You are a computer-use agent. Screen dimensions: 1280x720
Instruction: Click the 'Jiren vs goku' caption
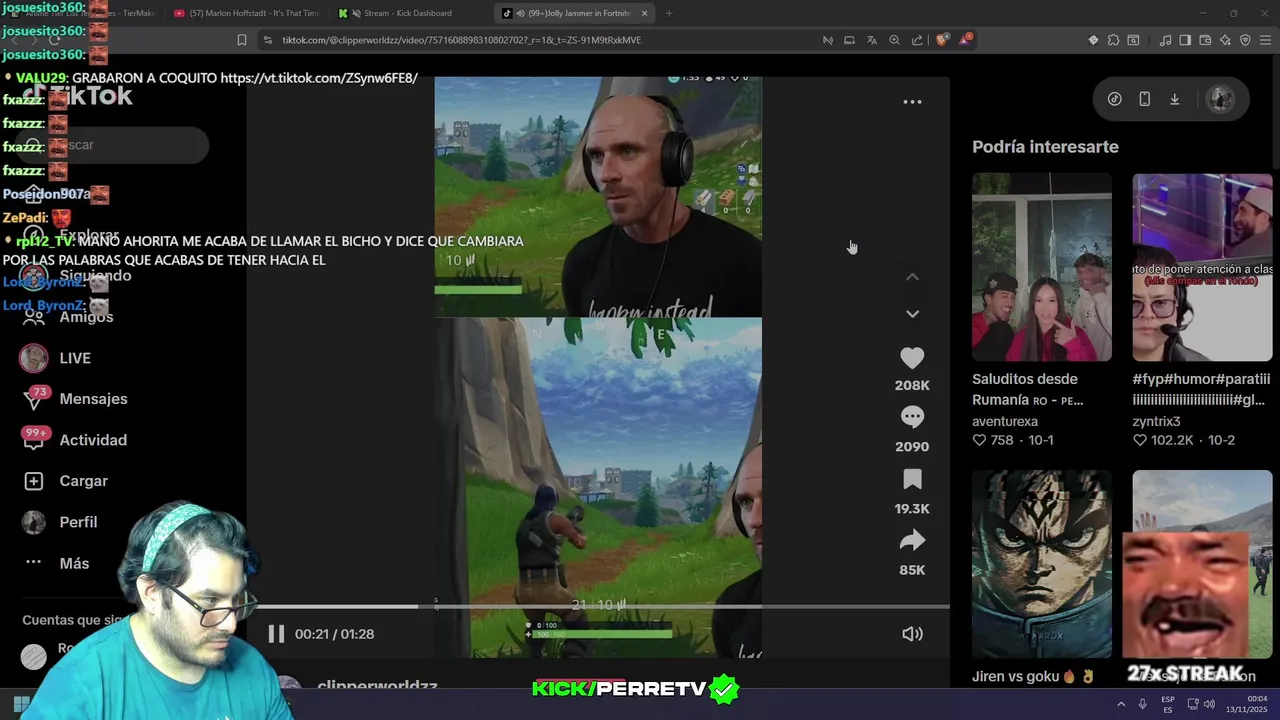pyautogui.click(x=1033, y=677)
